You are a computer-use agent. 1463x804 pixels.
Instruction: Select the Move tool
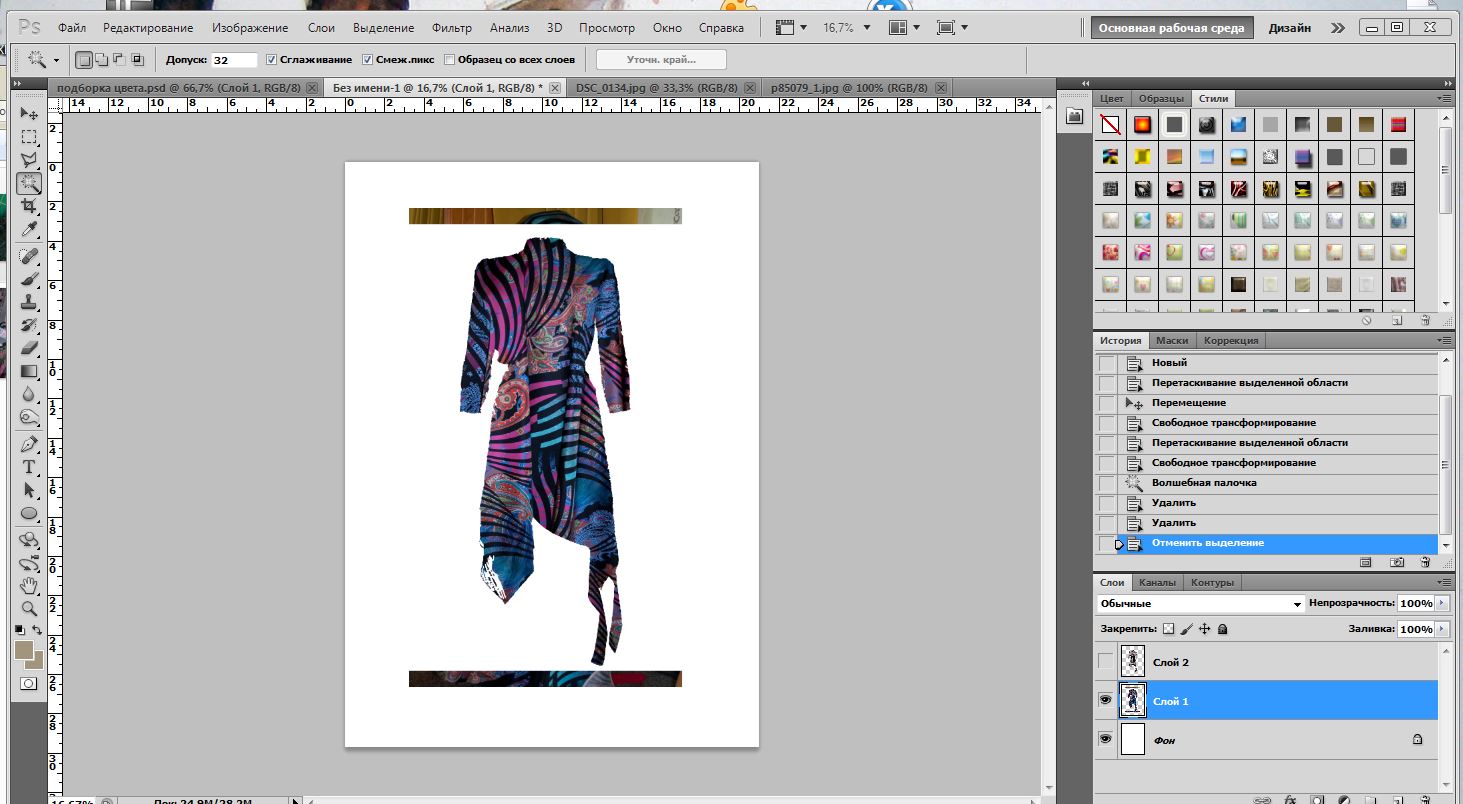coord(29,113)
